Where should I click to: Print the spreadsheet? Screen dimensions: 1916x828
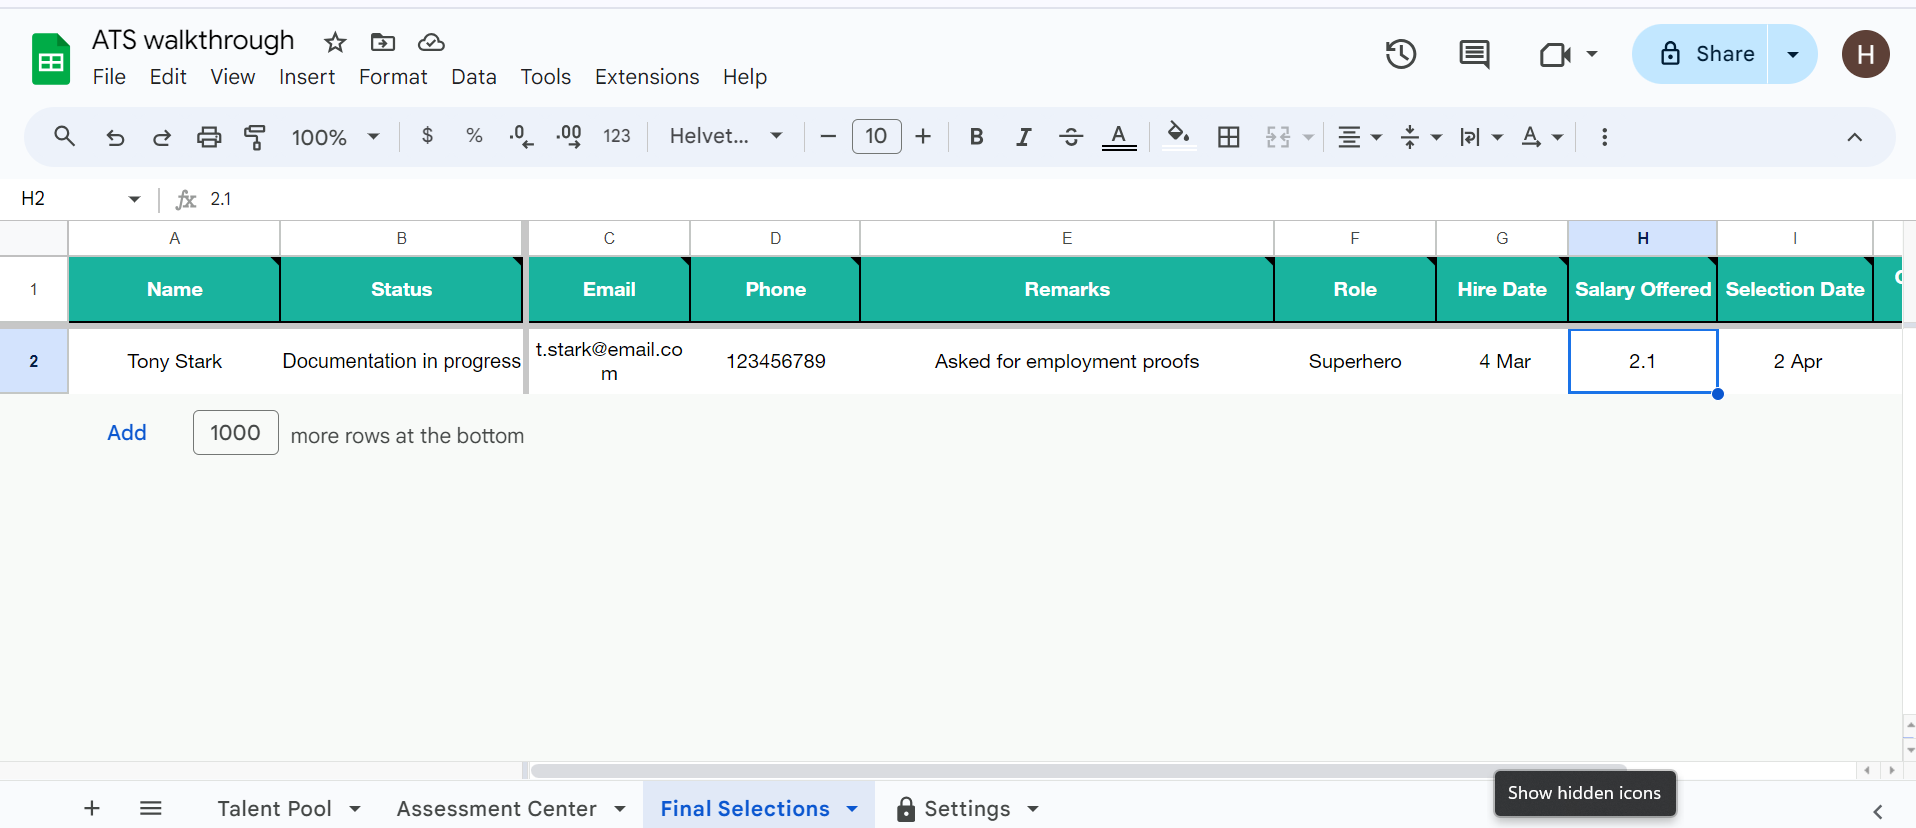click(209, 137)
